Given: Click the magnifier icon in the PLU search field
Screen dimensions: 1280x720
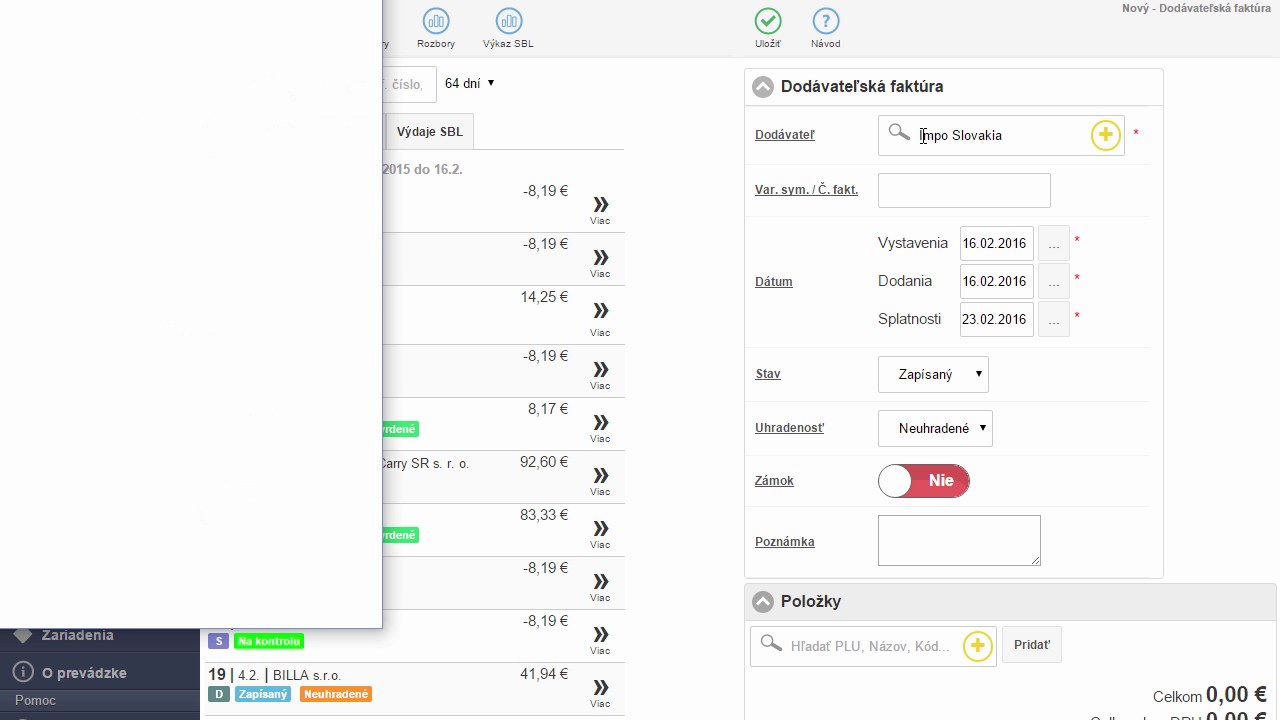Looking at the screenshot, I should pos(770,644).
